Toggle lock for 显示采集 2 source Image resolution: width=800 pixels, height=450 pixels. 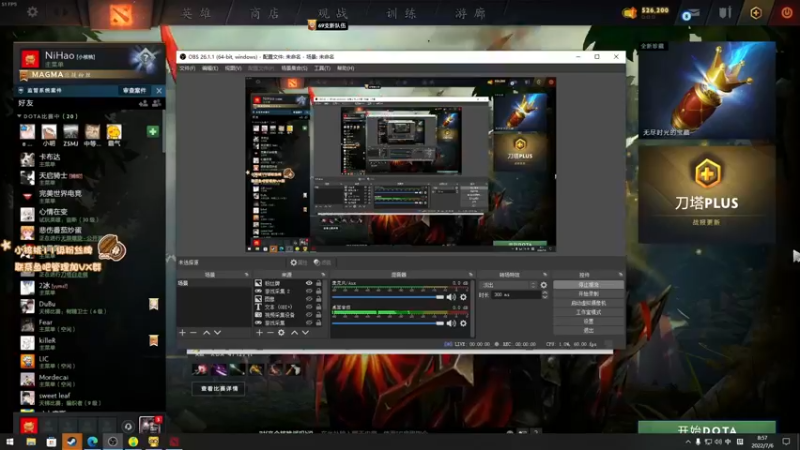tap(318, 291)
